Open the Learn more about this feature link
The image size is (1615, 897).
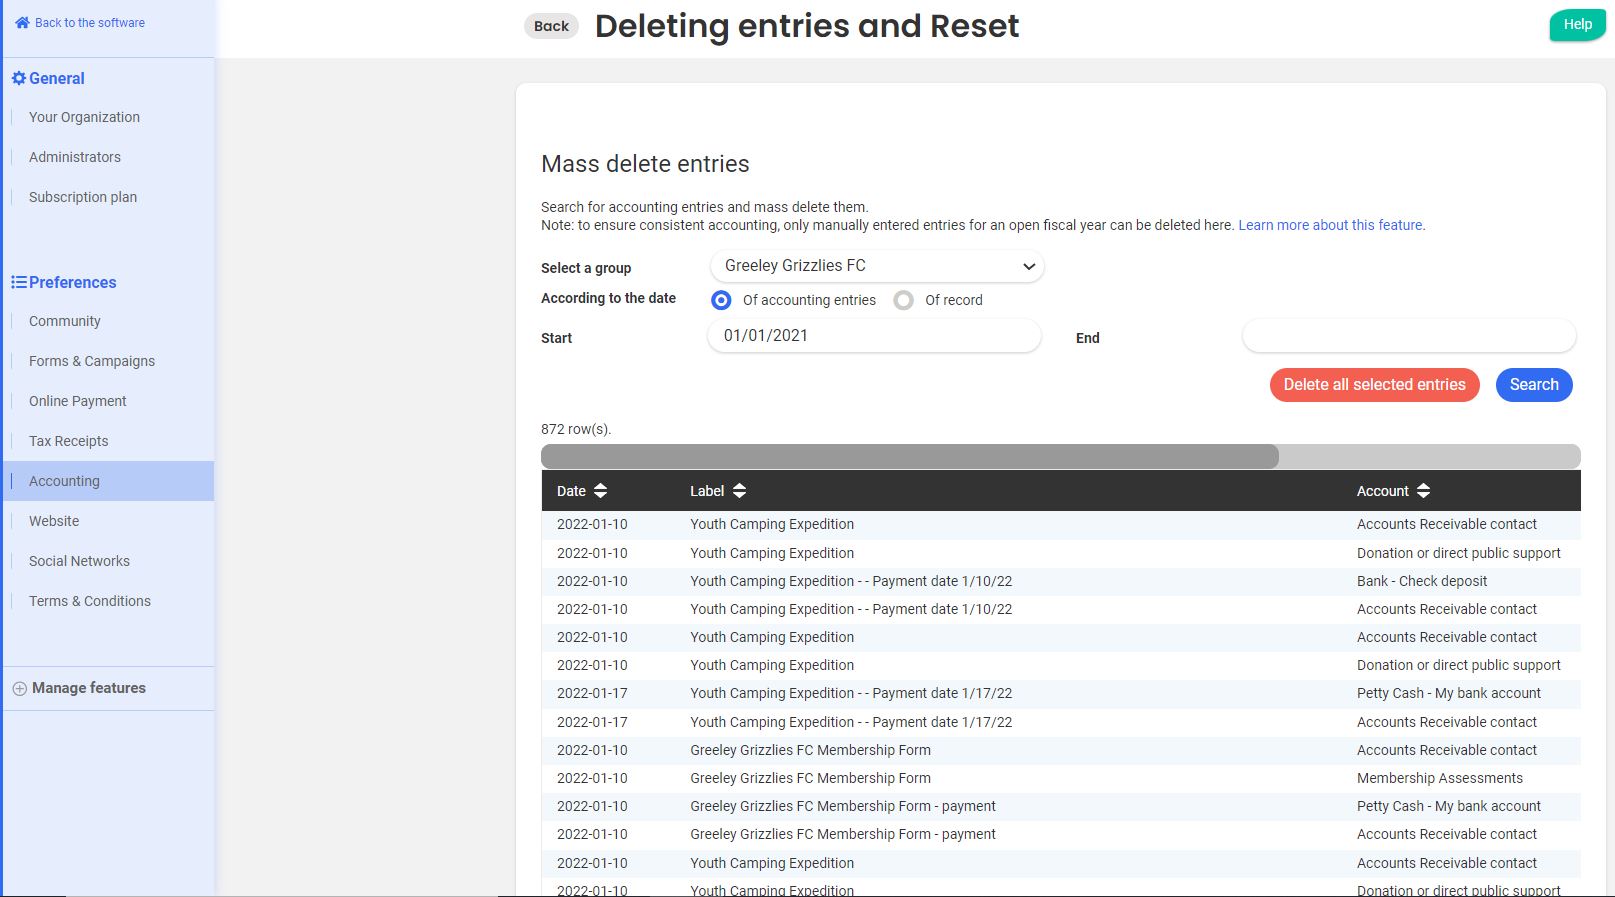coord(1330,225)
